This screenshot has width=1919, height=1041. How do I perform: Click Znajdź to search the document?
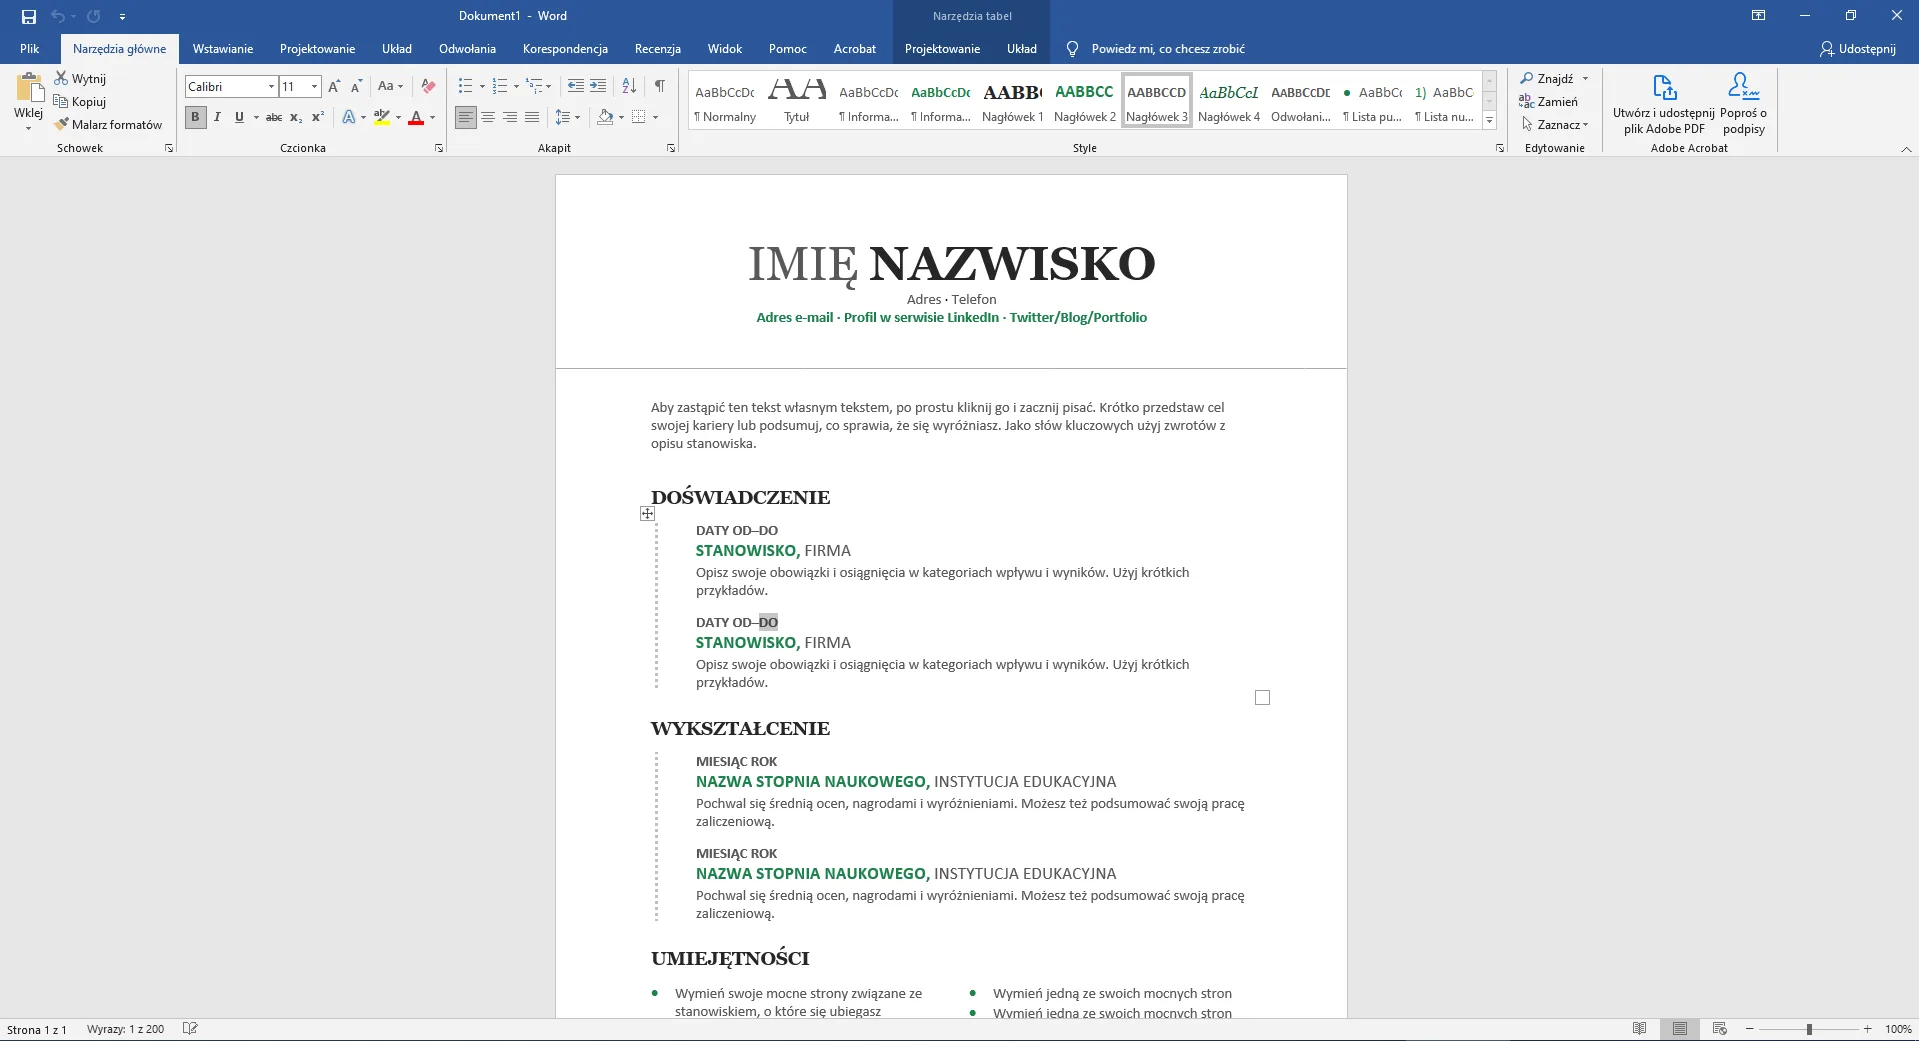click(x=1546, y=78)
